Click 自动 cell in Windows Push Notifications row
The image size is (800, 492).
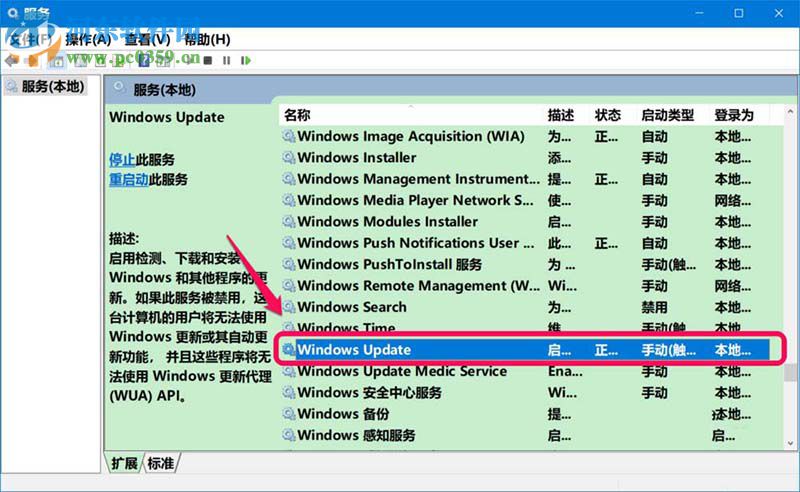(x=655, y=243)
